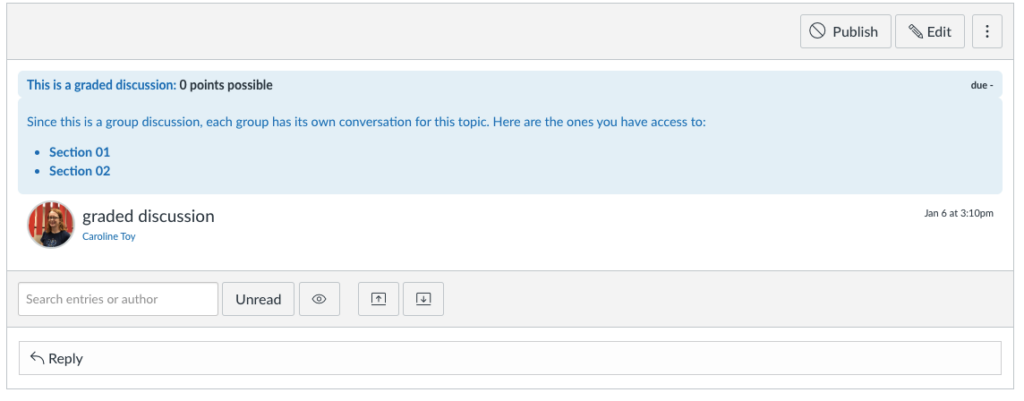The image size is (1024, 401).
Task: Focus the Search entries or author field
Action: pyautogui.click(x=118, y=299)
